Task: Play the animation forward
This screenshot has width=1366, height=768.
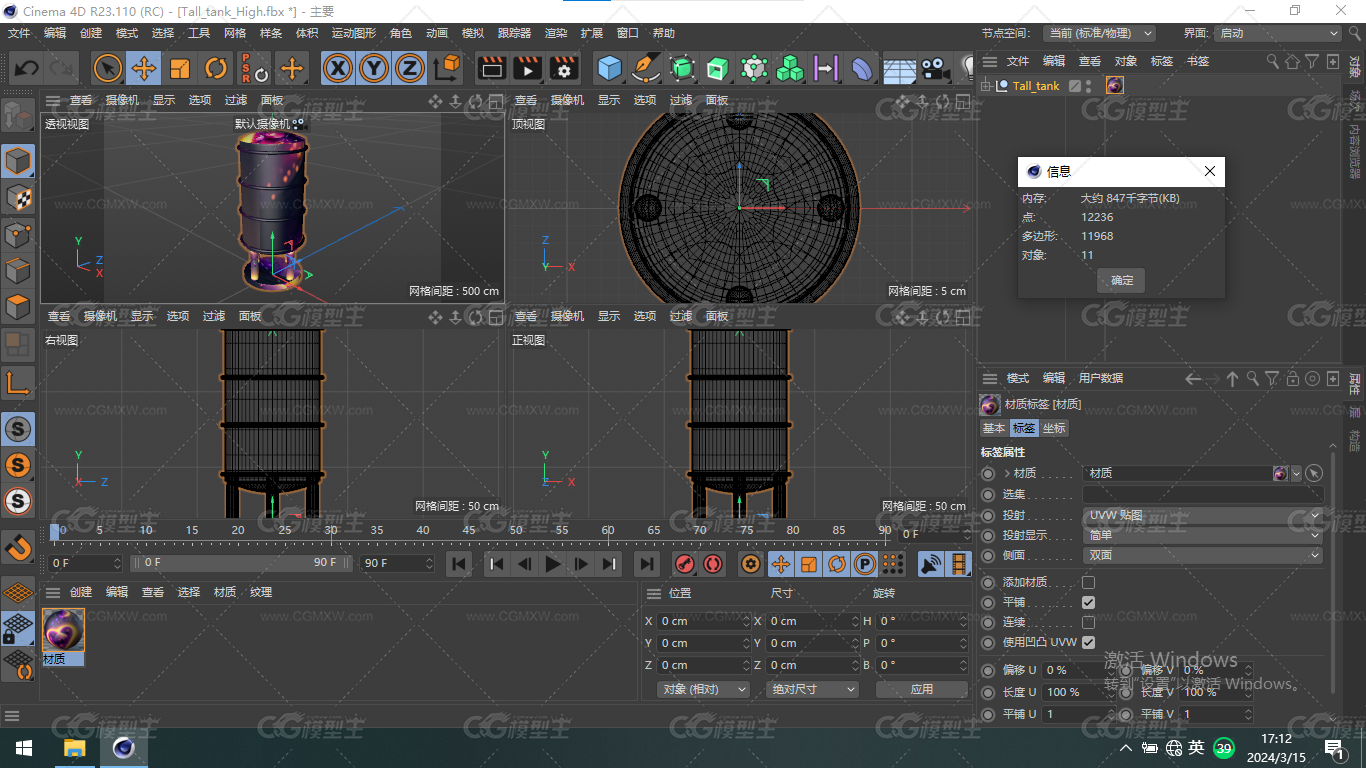Action: point(552,564)
